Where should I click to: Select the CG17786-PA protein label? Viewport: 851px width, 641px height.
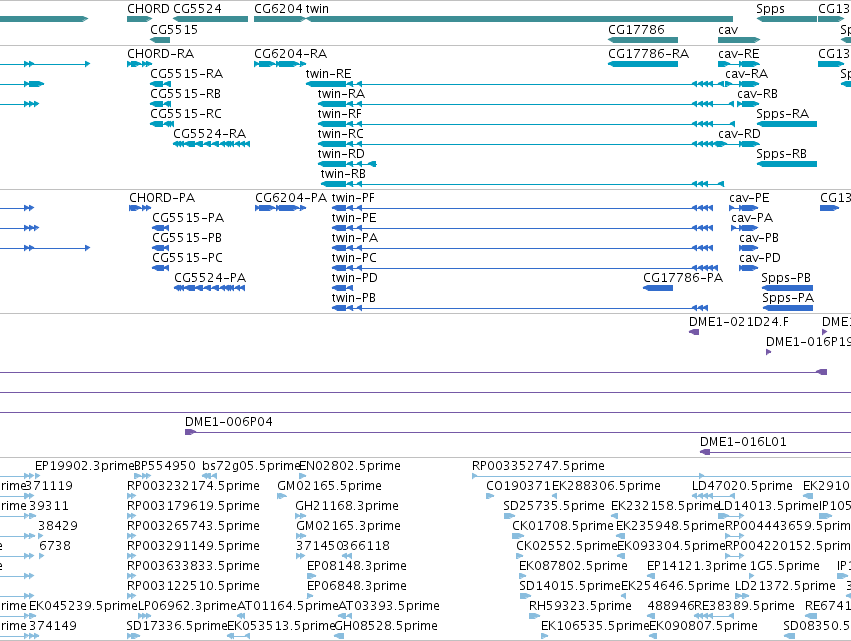[683, 278]
